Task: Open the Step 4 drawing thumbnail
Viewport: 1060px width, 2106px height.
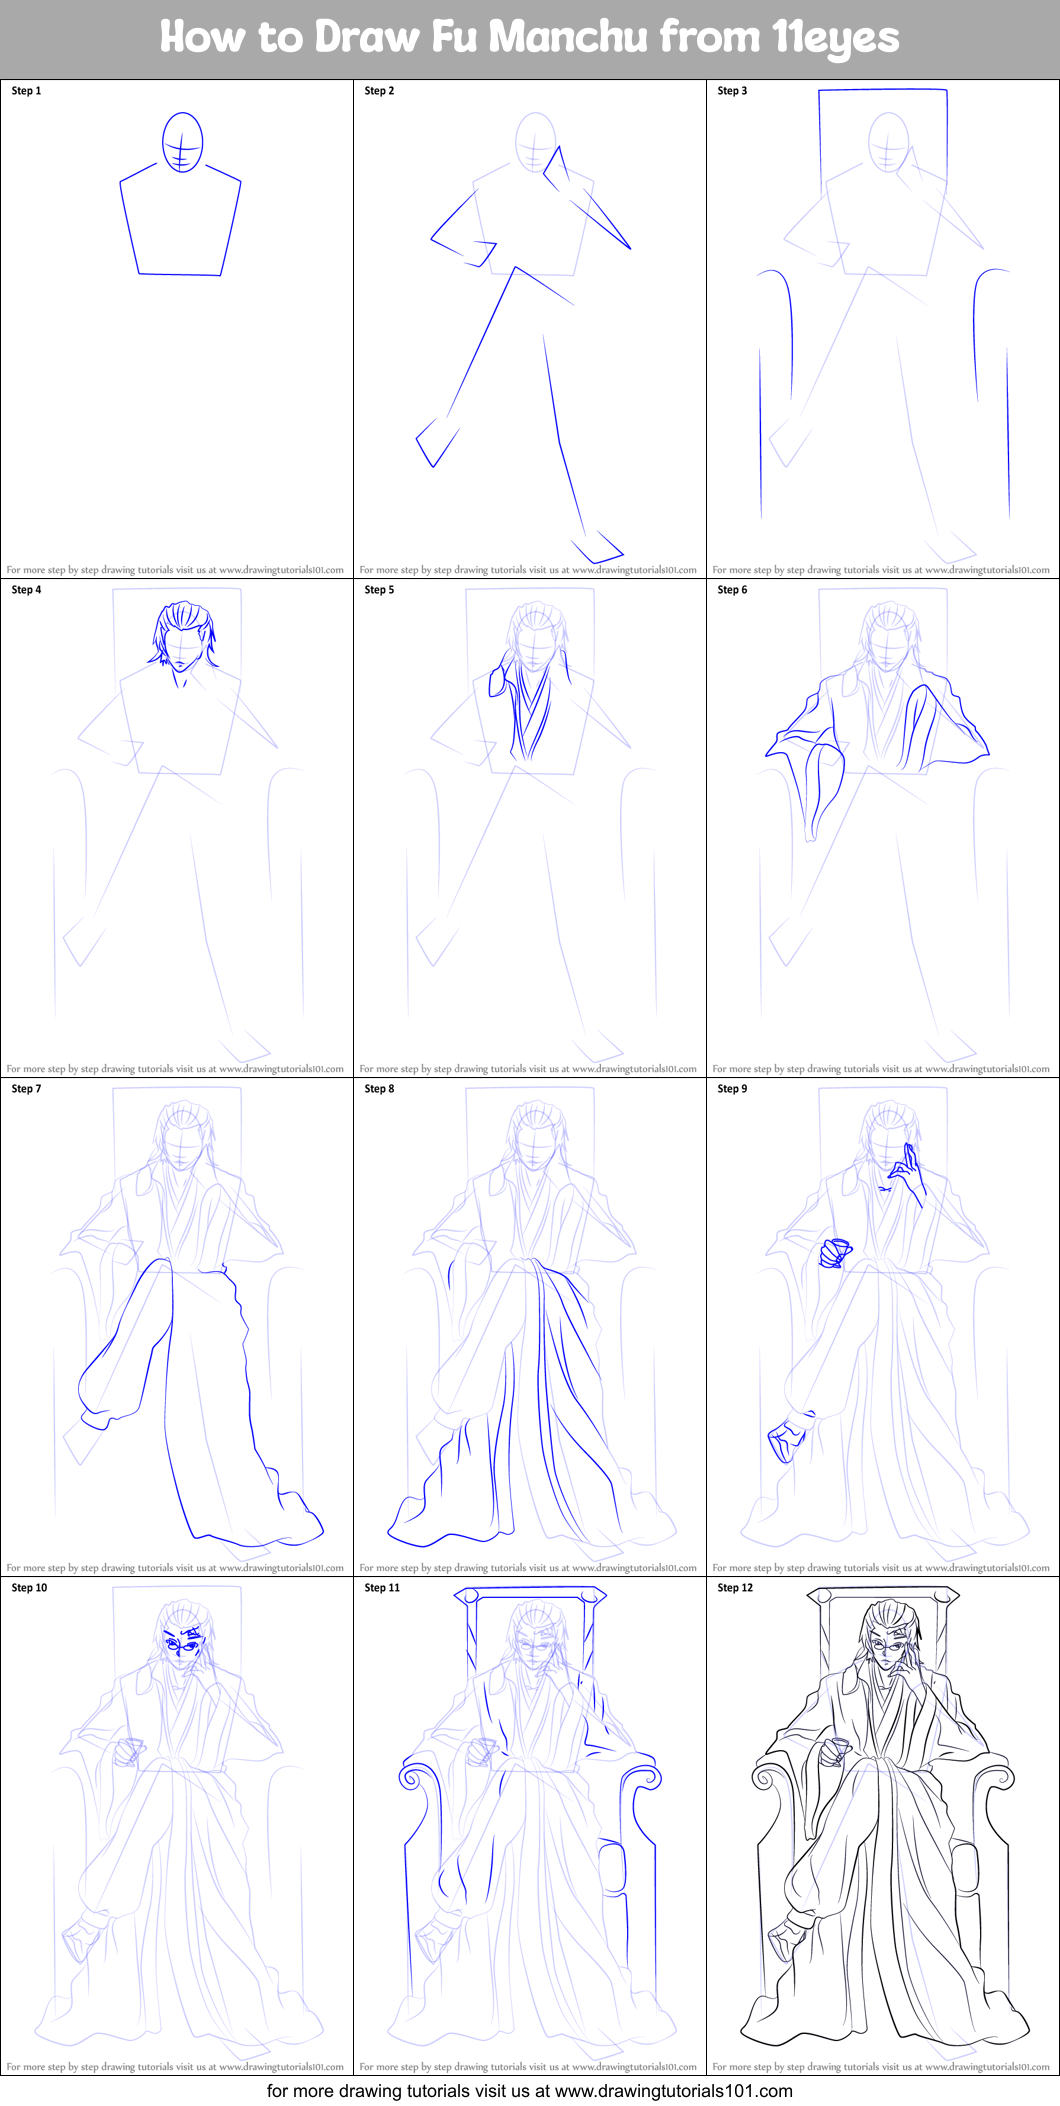Action: (x=177, y=828)
